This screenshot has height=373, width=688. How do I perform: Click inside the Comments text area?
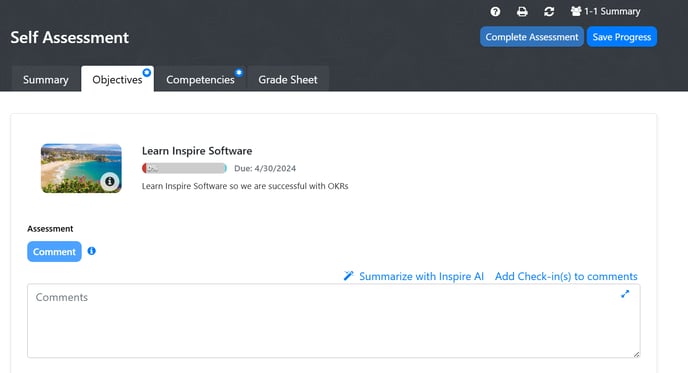point(333,321)
